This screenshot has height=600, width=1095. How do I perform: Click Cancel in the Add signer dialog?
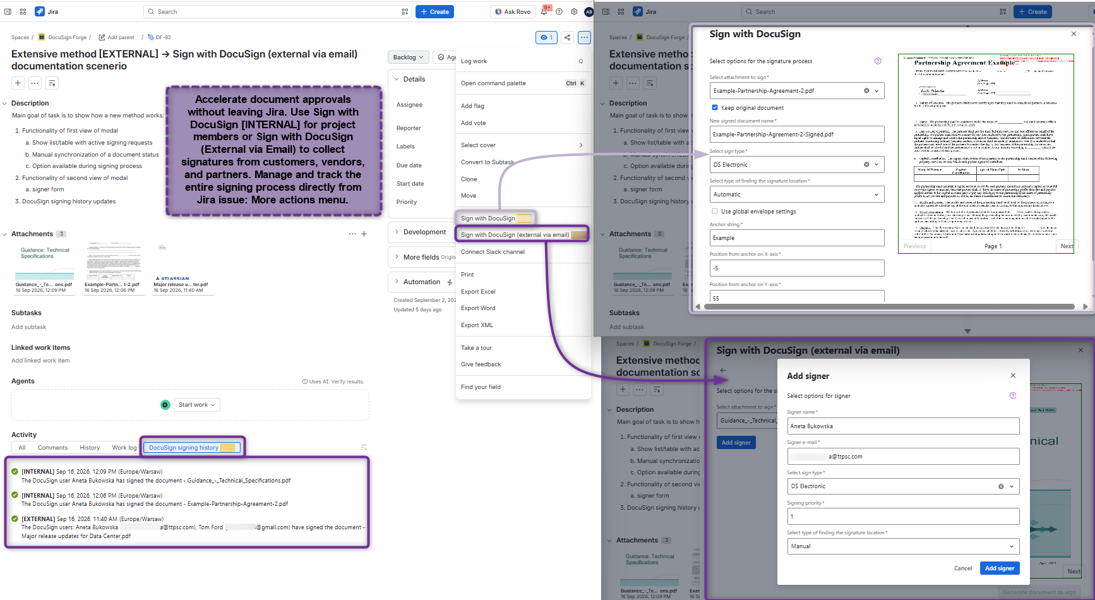tap(963, 569)
